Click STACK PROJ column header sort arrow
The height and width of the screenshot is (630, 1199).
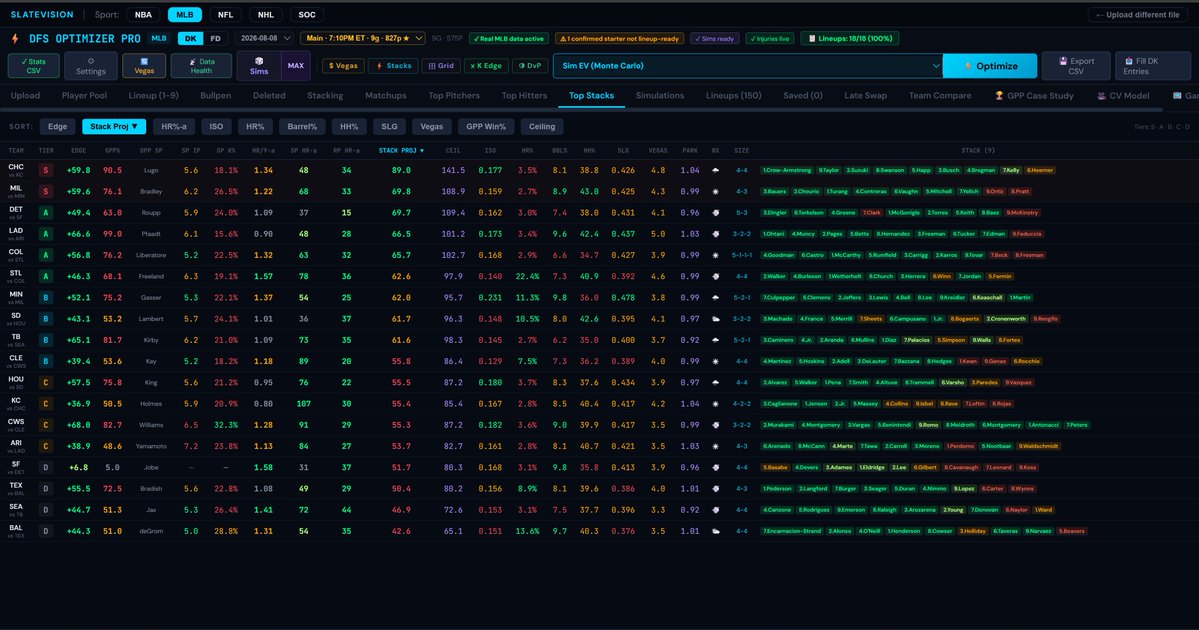click(422, 151)
